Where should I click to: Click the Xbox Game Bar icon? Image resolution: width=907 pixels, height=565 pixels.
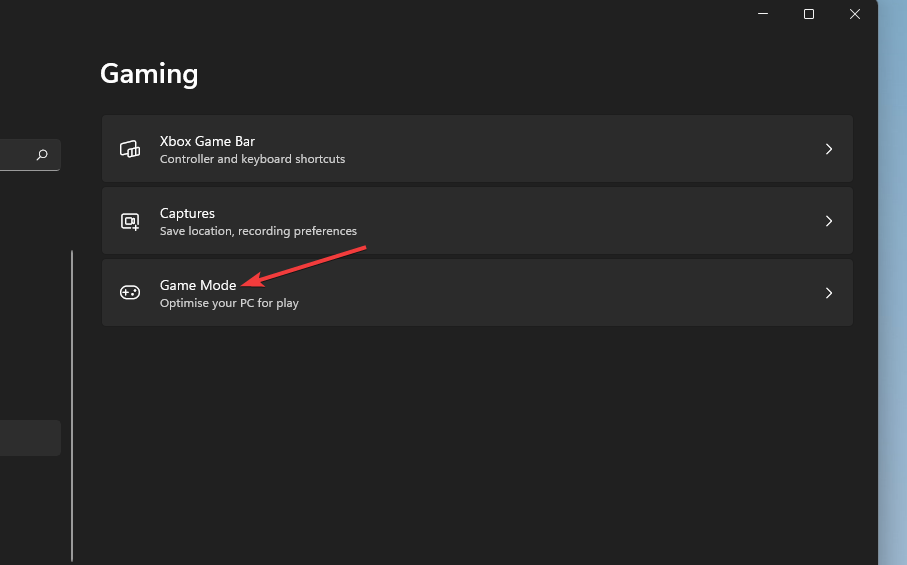(130, 149)
